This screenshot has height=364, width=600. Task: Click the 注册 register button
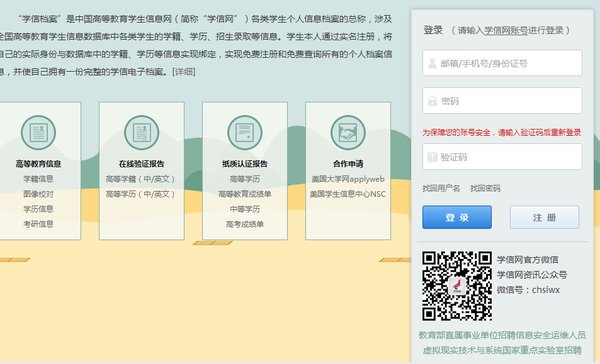pyautogui.click(x=544, y=217)
